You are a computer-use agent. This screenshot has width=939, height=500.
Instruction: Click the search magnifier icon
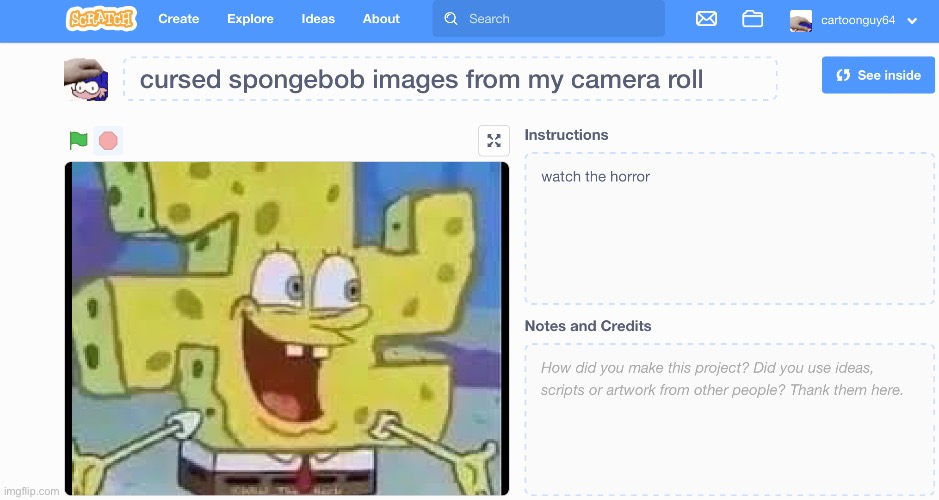[x=451, y=19]
